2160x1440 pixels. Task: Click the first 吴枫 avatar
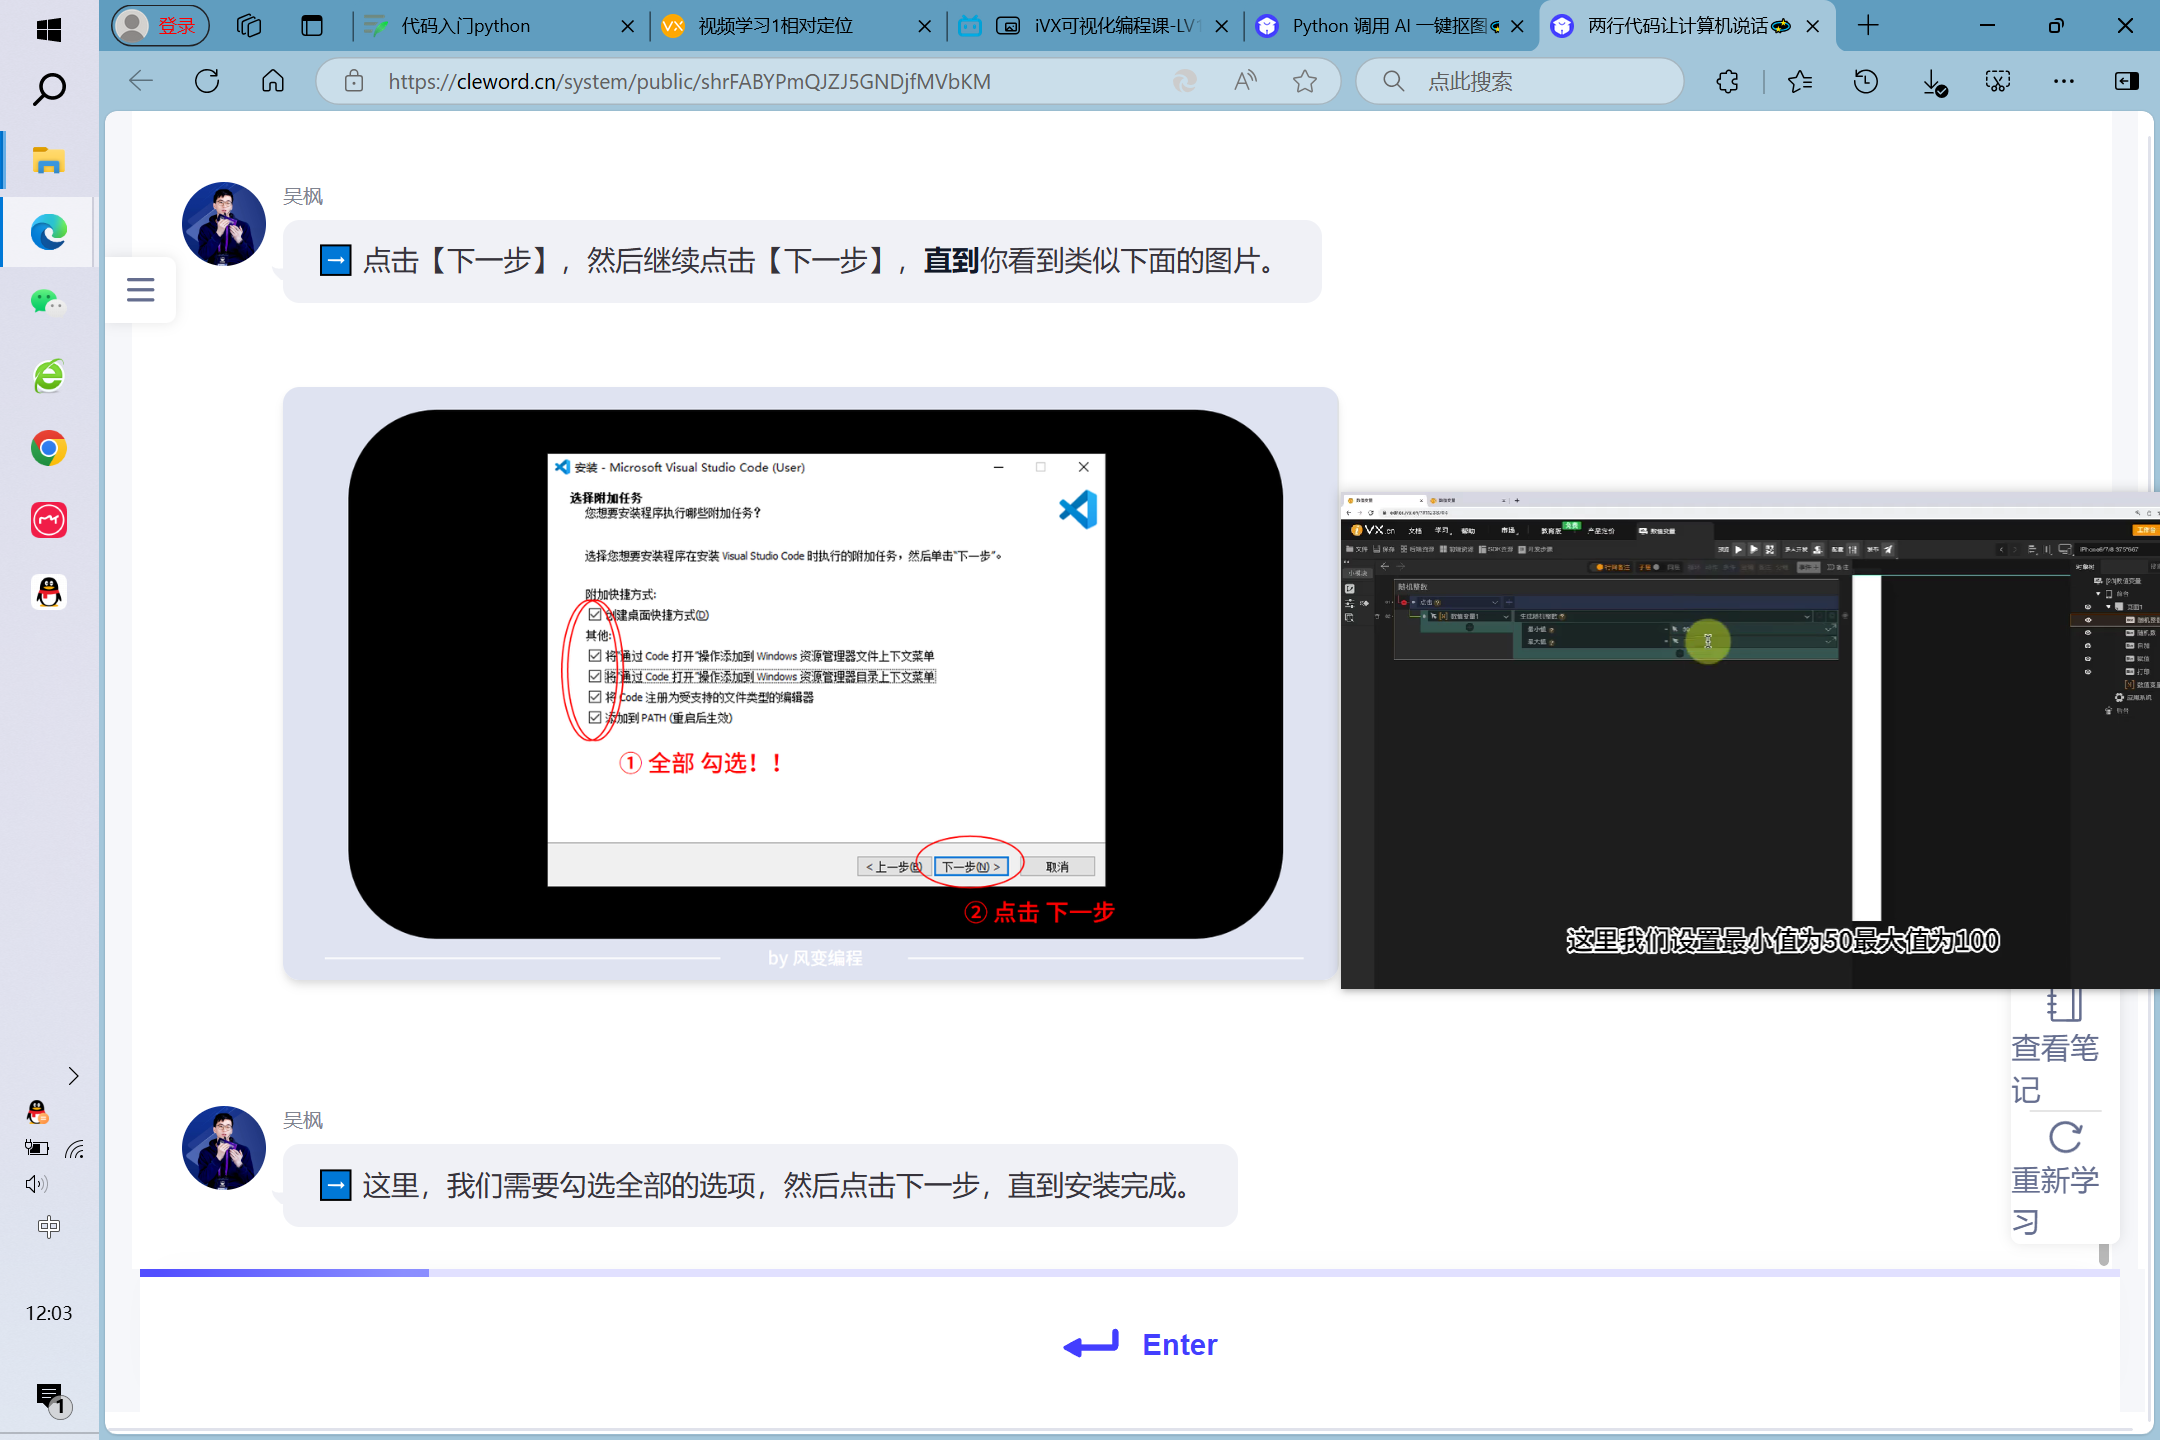pos(224,224)
